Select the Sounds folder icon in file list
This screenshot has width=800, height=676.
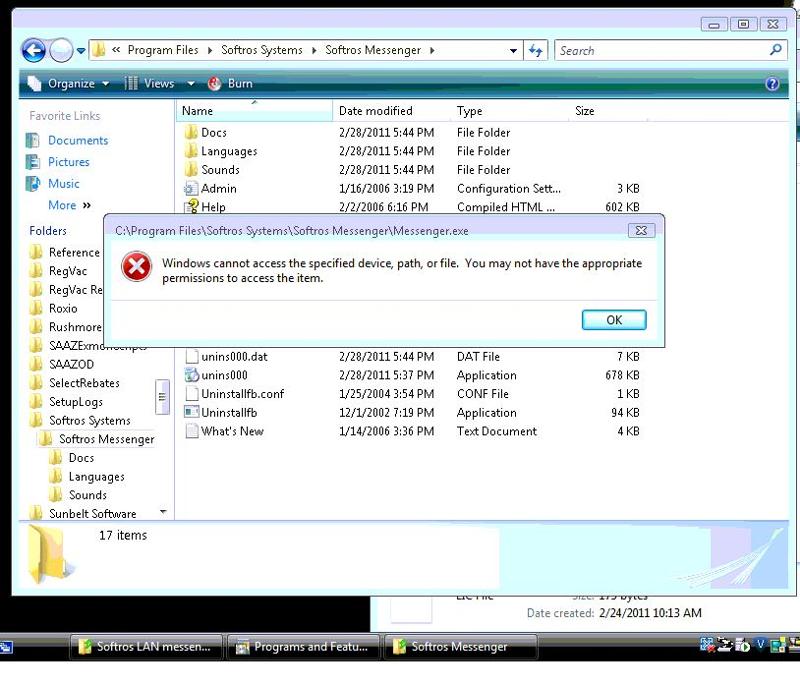tap(191, 169)
